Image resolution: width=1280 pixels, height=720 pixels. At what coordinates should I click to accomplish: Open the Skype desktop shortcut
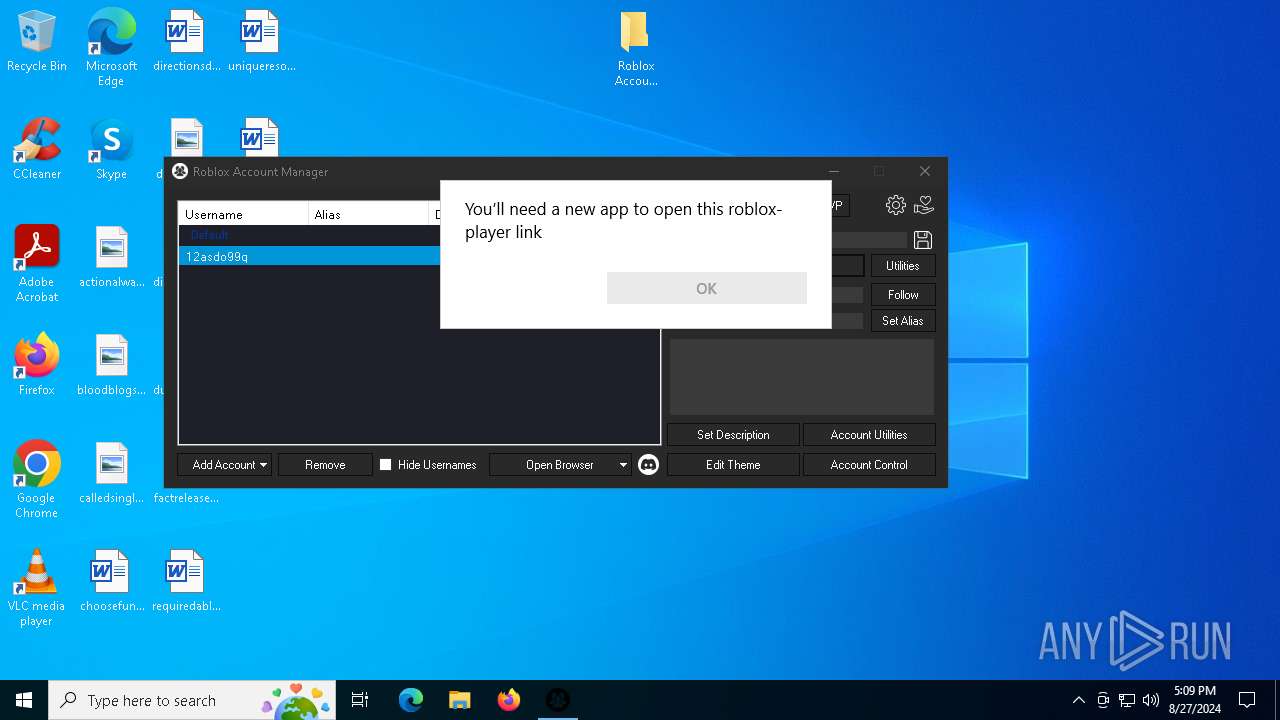[x=111, y=150]
